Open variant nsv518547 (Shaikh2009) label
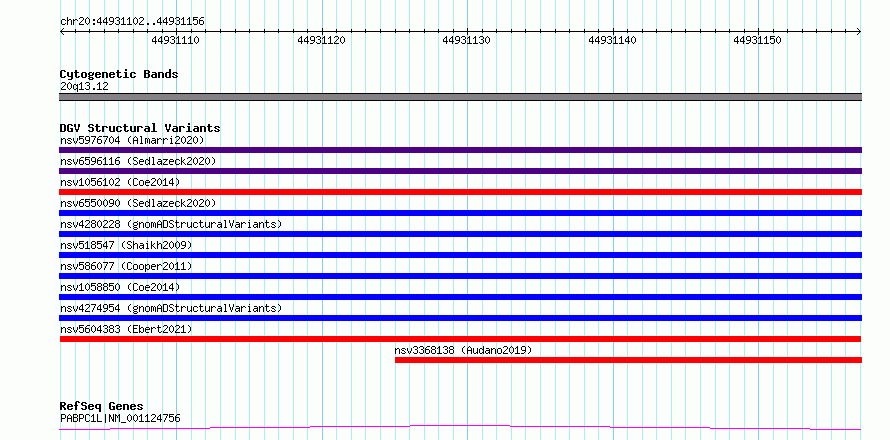 point(126,245)
